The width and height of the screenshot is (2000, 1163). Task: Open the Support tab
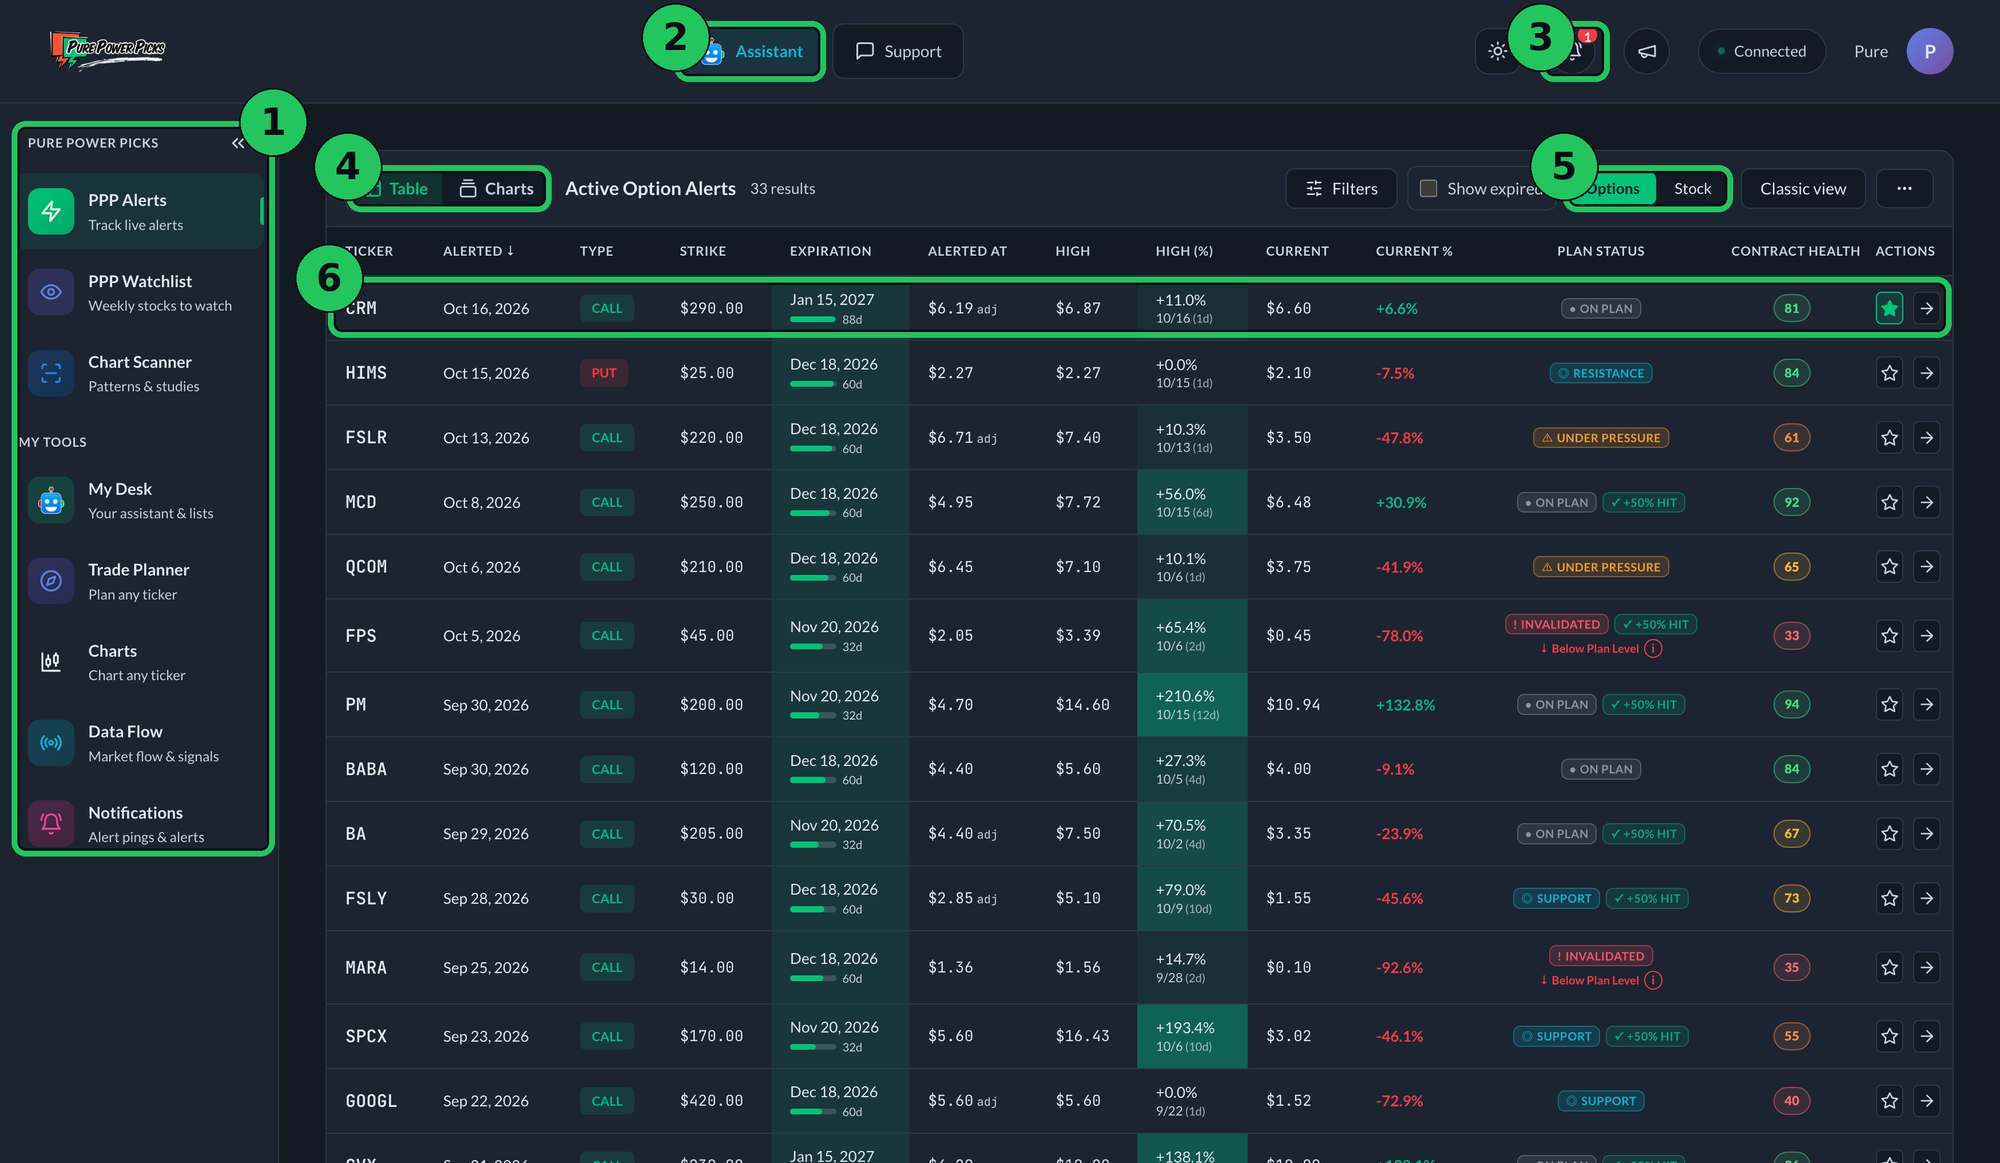(x=898, y=51)
